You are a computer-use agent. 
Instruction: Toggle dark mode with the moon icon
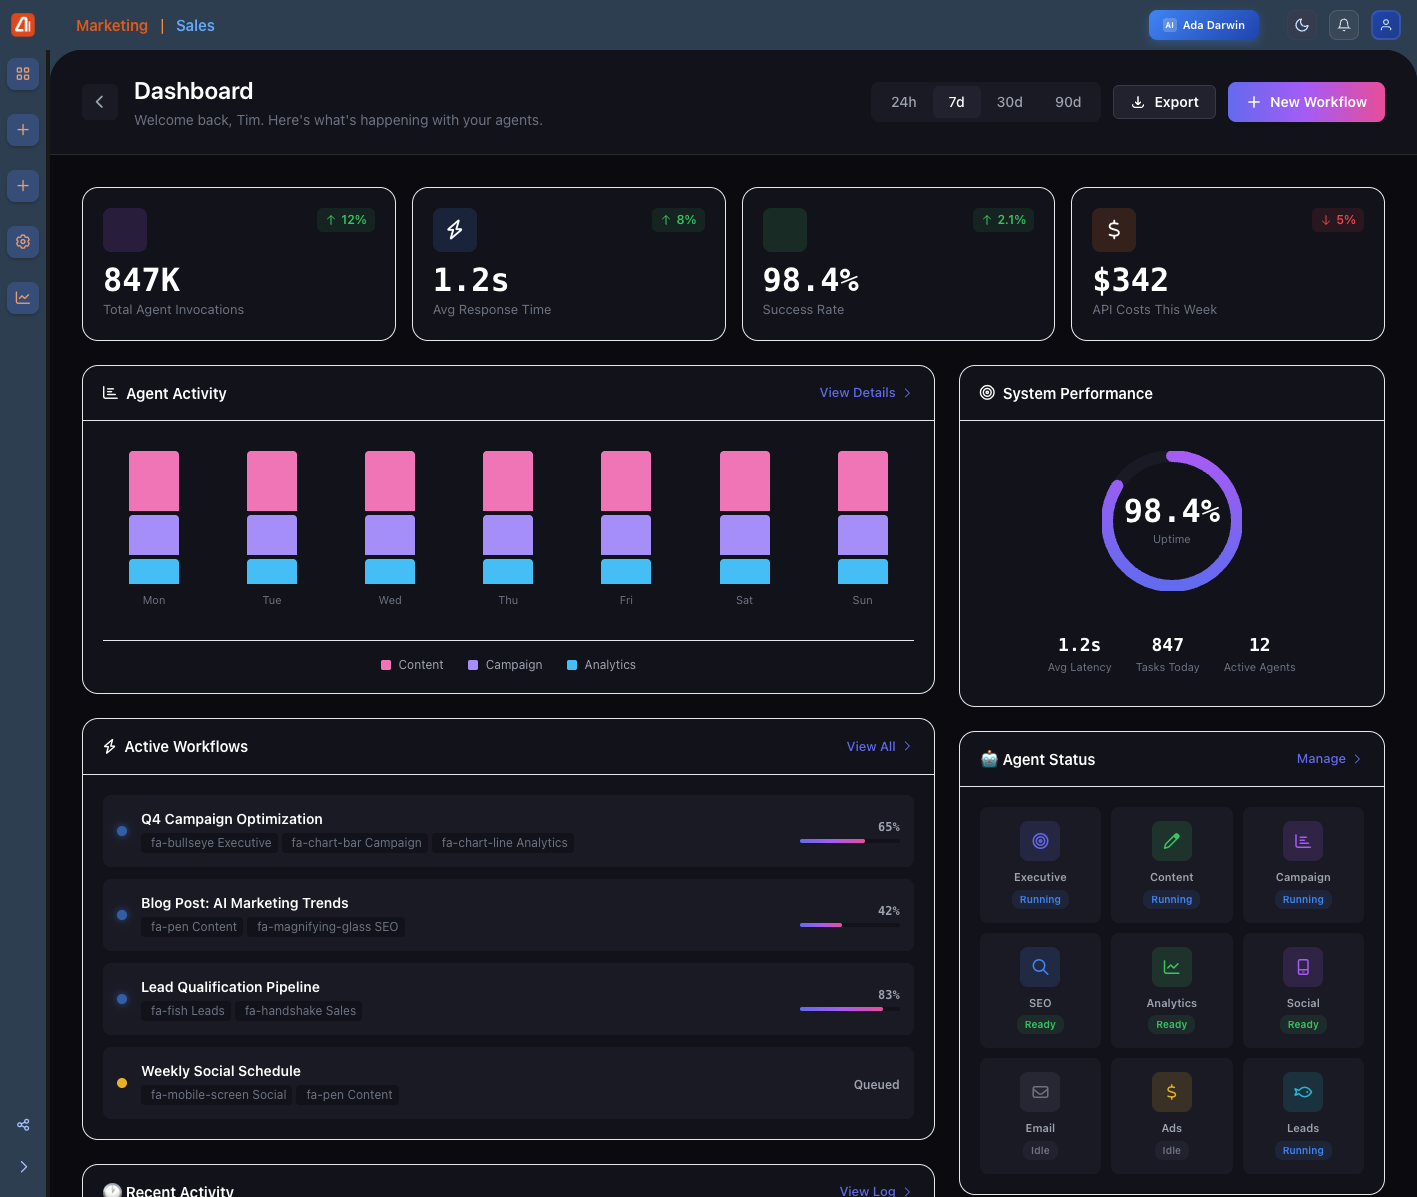(1302, 25)
